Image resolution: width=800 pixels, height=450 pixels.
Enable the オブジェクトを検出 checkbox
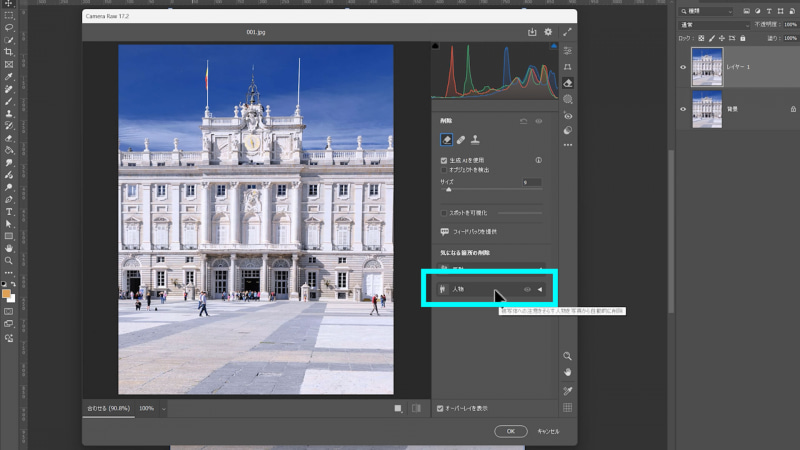444,170
